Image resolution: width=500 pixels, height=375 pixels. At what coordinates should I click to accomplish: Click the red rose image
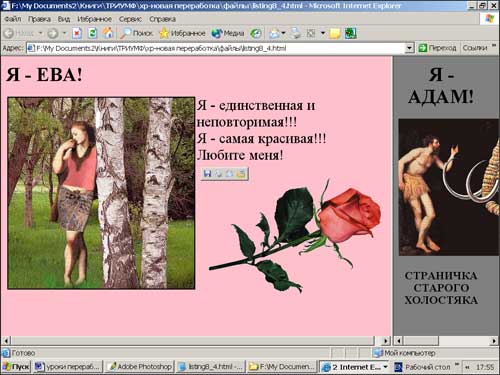295,236
